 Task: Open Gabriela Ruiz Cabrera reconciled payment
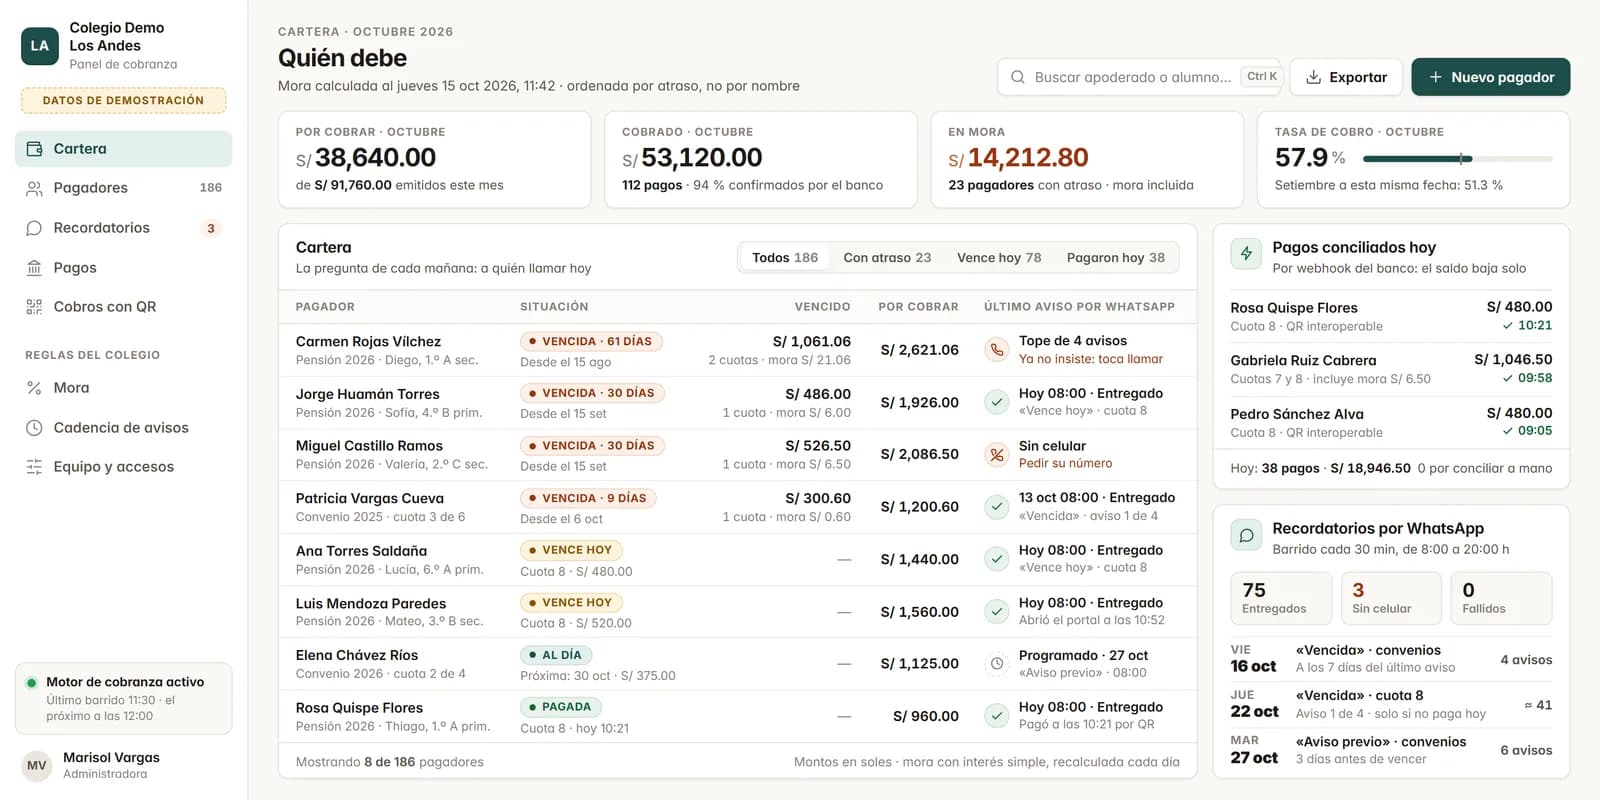click(x=1391, y=369)
